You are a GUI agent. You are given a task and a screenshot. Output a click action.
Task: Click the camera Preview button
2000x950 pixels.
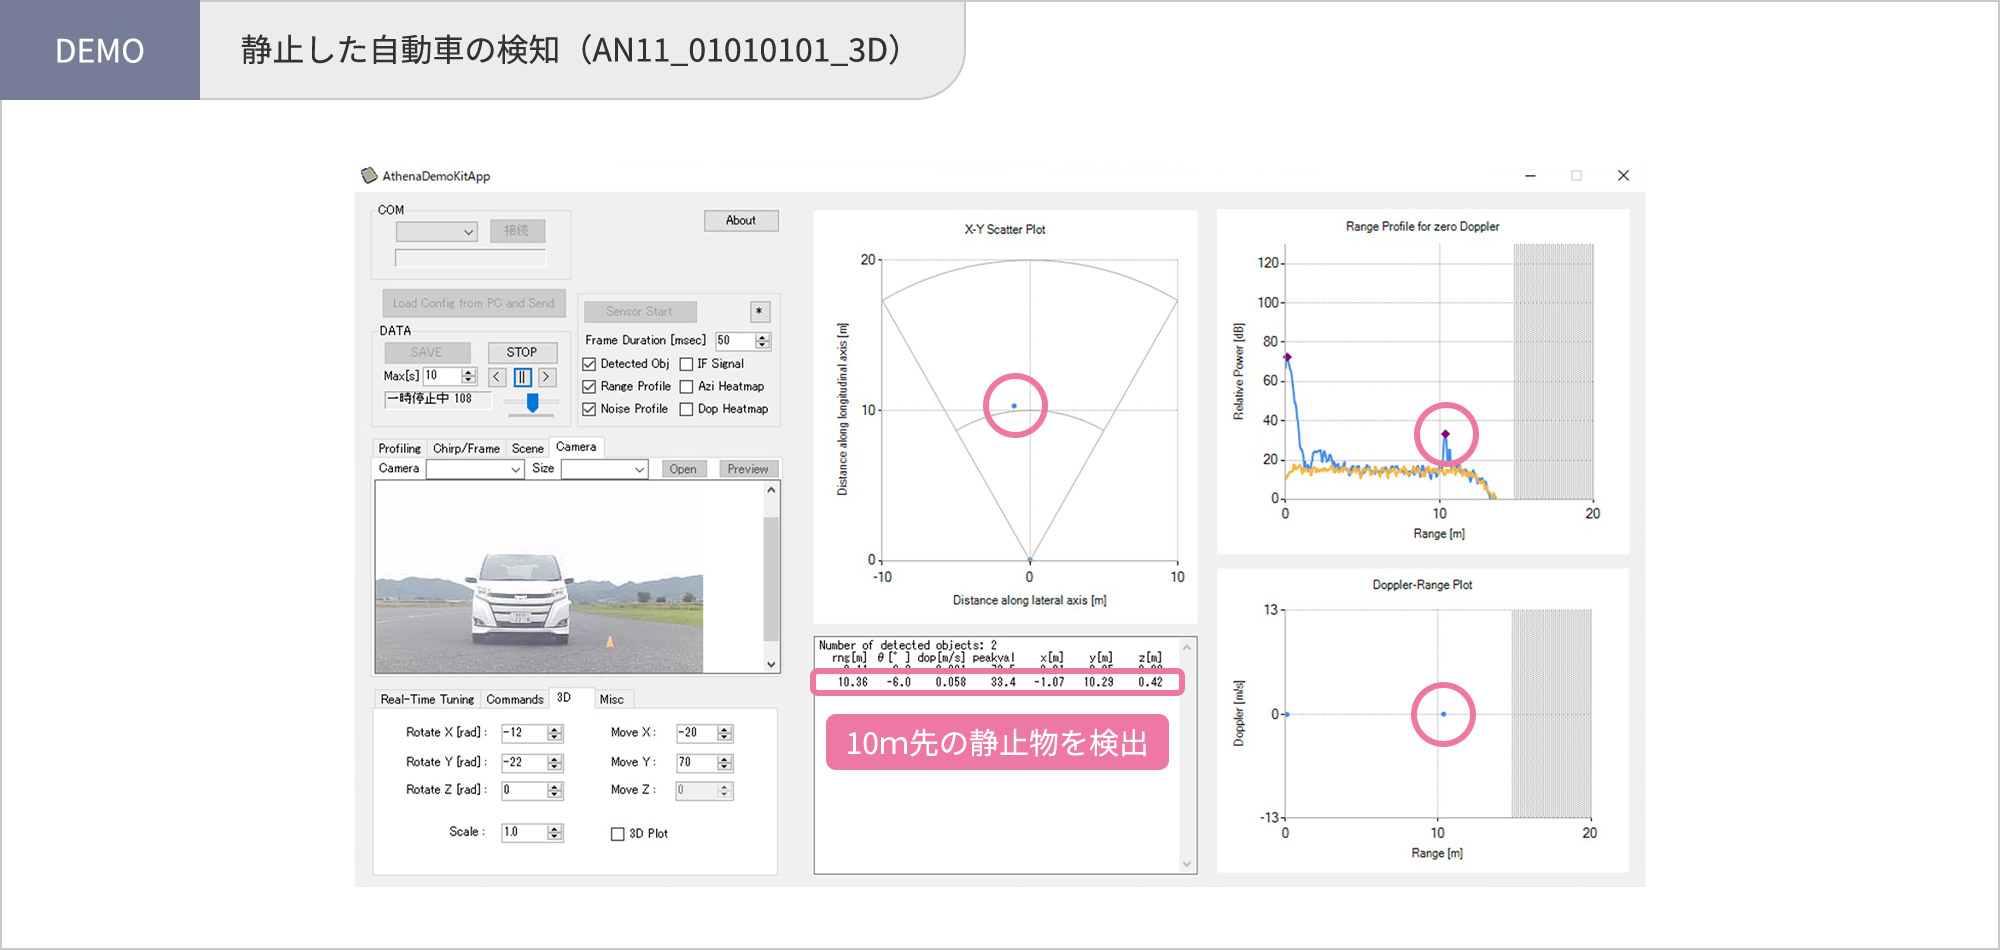pos(748,469)
